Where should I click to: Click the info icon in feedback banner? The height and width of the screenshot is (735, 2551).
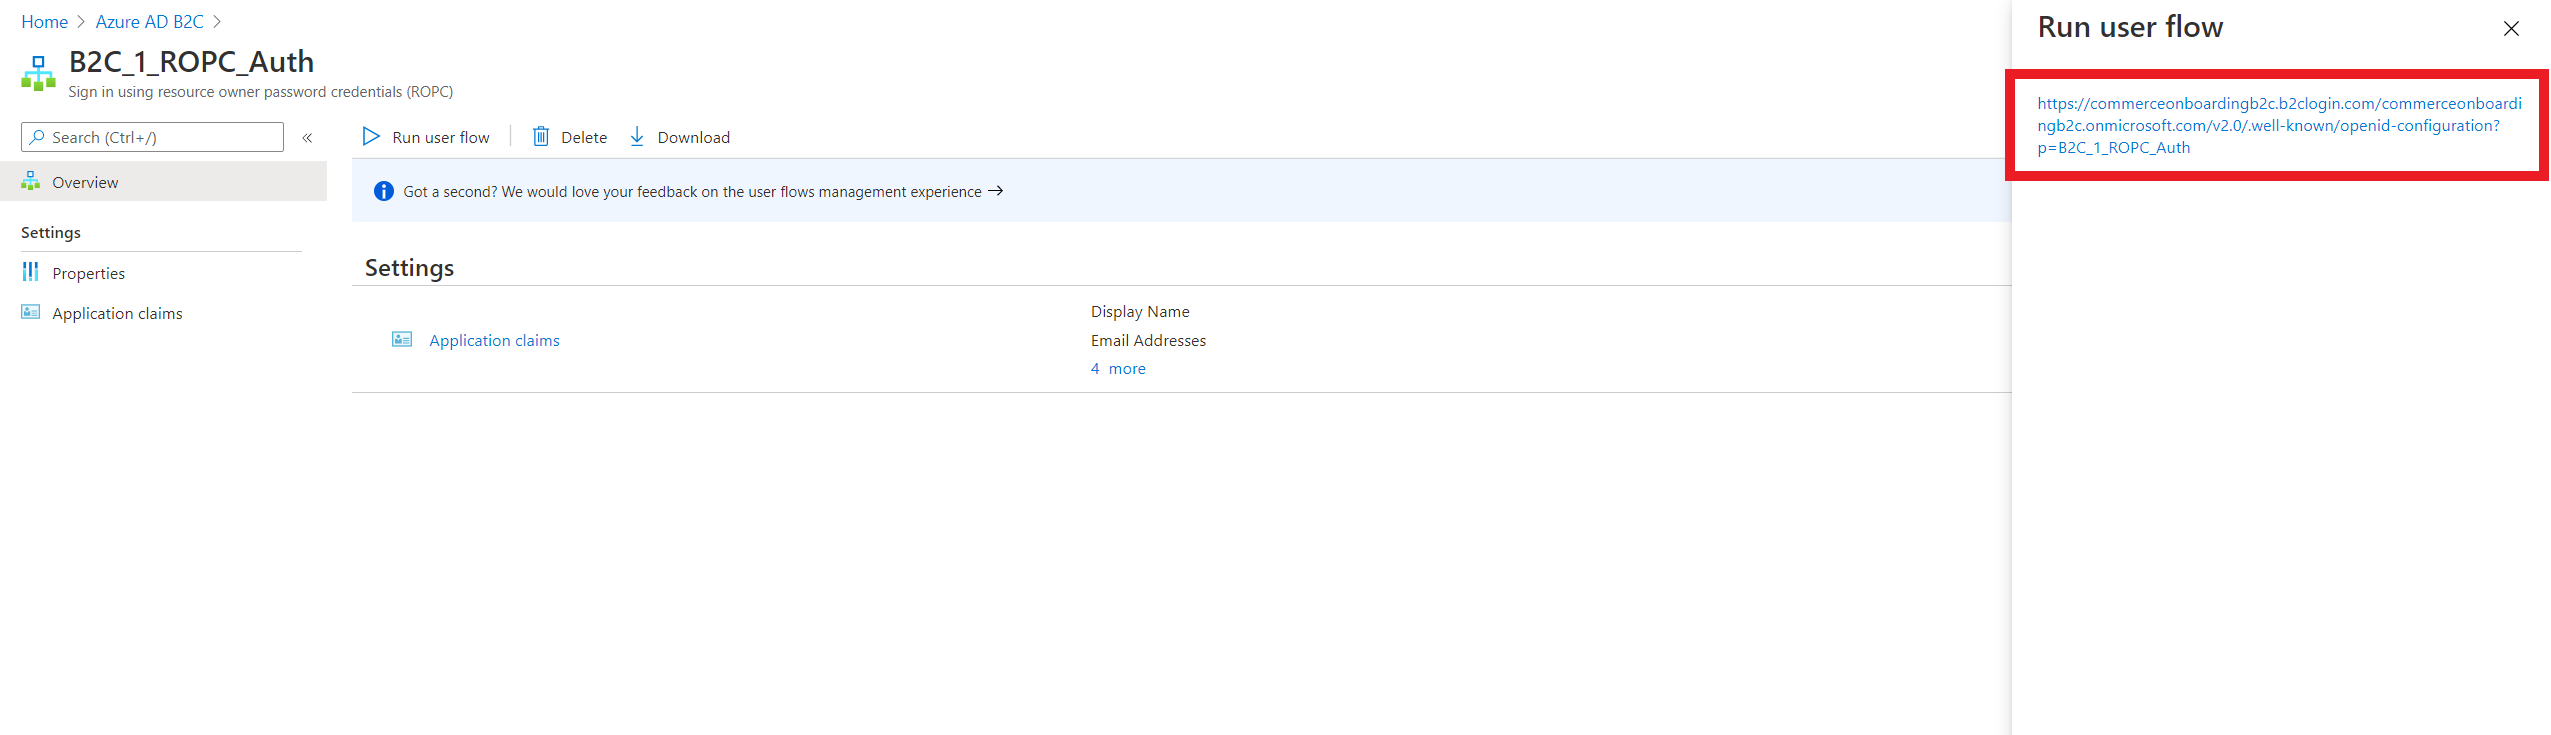[x=384, y=191]
